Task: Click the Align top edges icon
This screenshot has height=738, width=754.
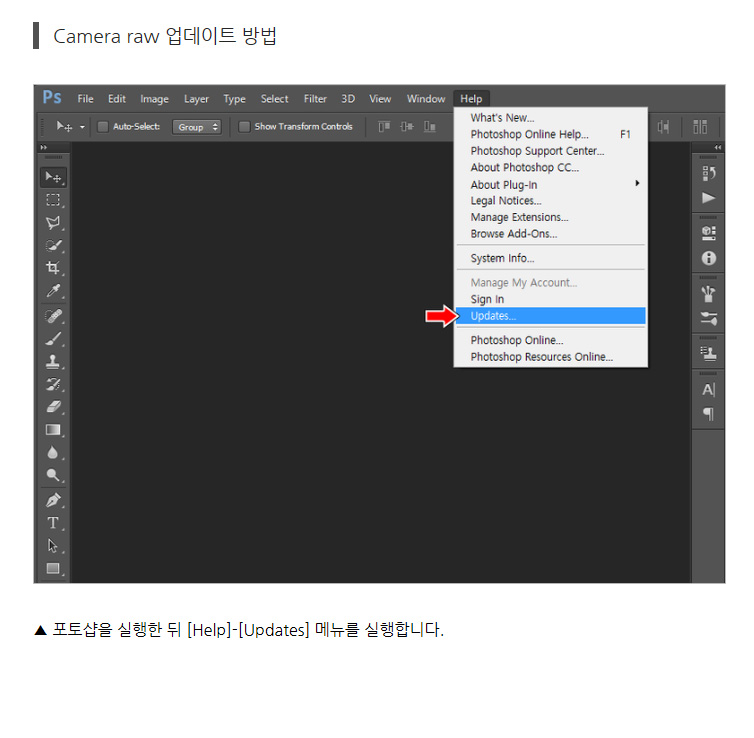Action: click(384, 126)
